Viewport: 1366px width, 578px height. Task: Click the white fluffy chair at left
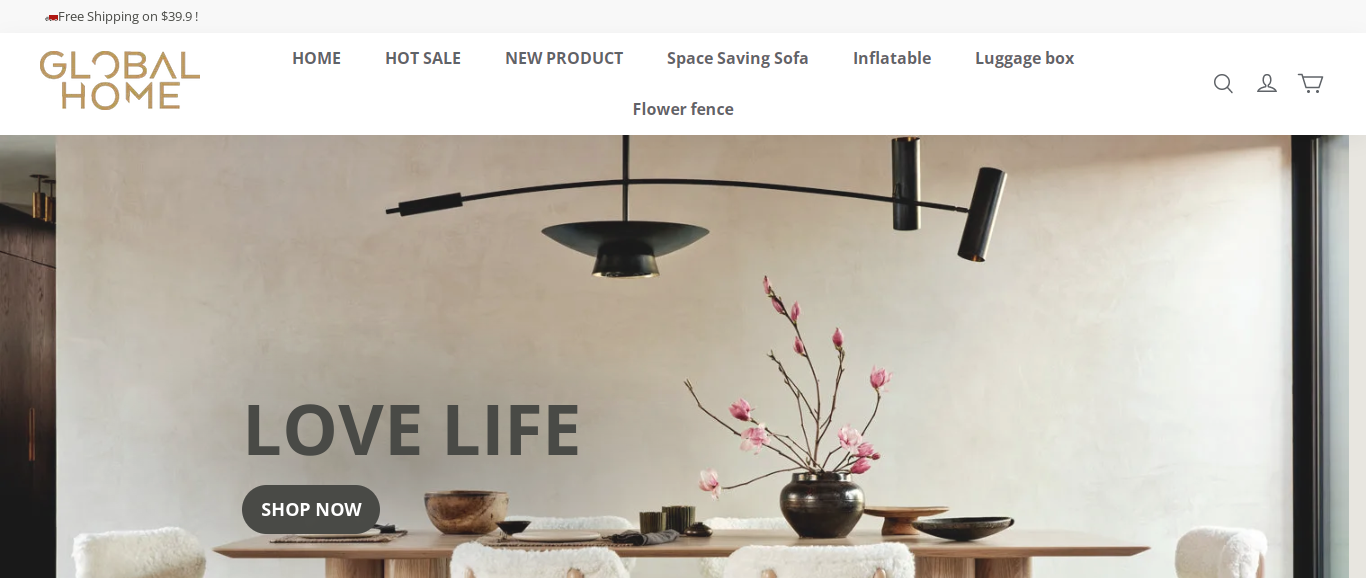(x=140, y=553)
